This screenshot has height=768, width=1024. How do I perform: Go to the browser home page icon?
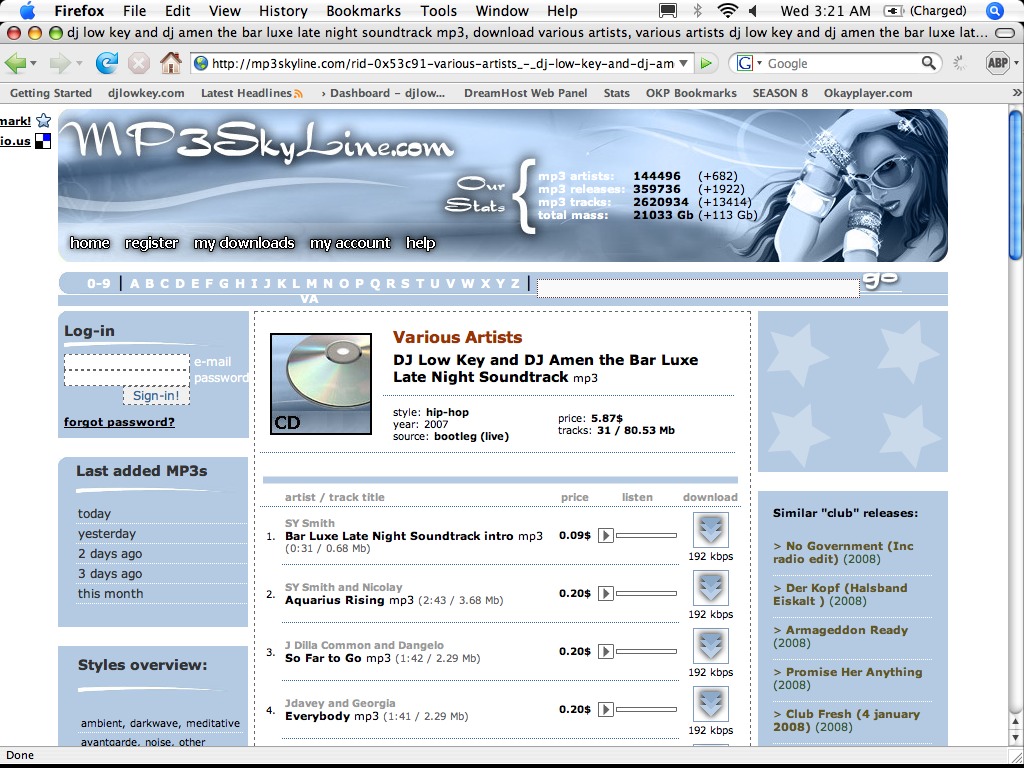(170, 63)
